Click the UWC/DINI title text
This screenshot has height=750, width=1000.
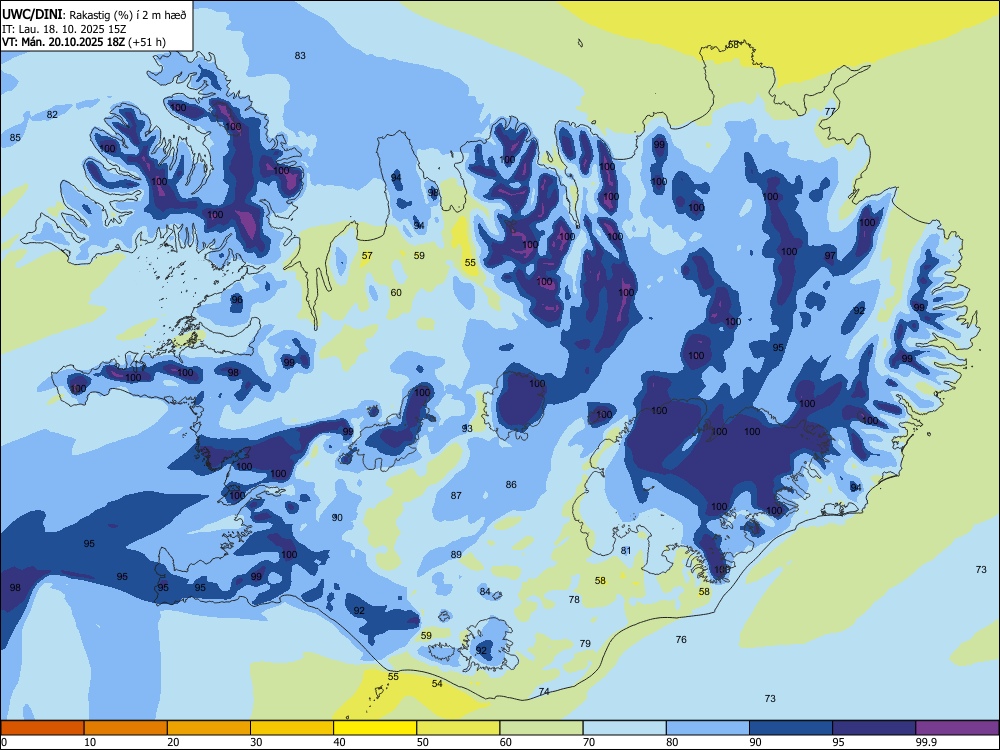tap(32, 15)
